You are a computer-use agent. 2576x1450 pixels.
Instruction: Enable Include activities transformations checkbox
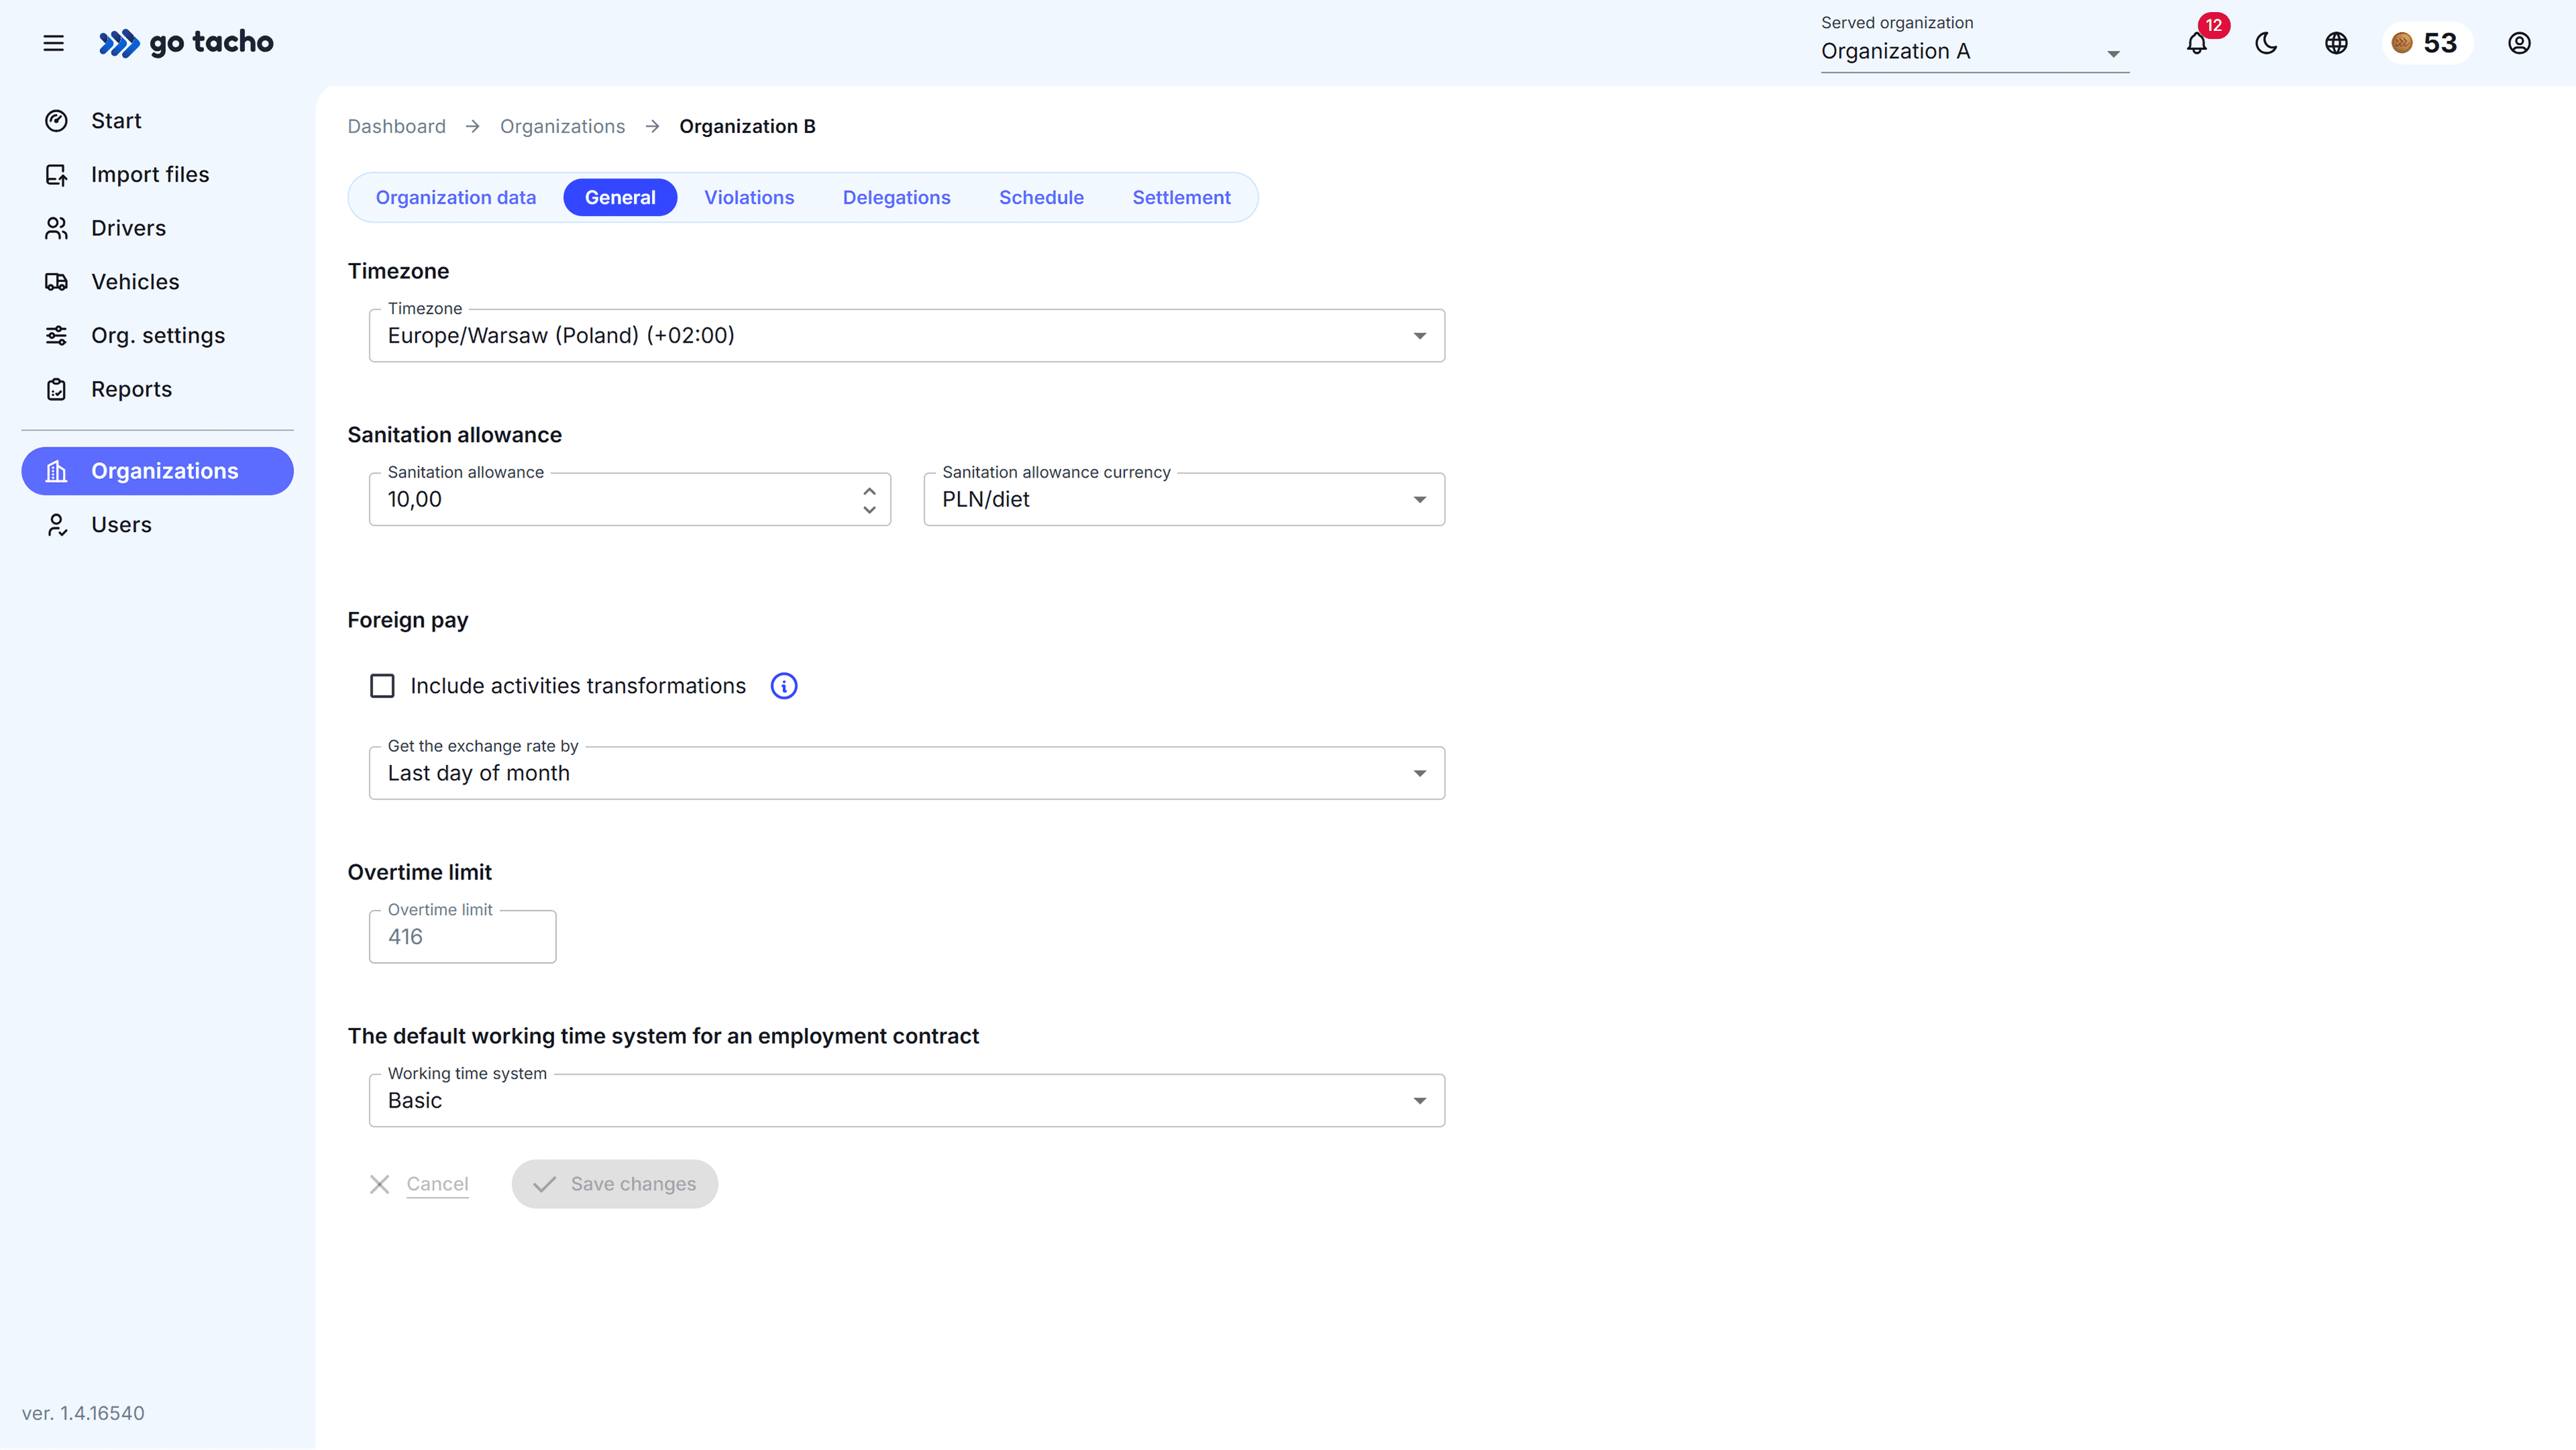click(x=382, y=686)
